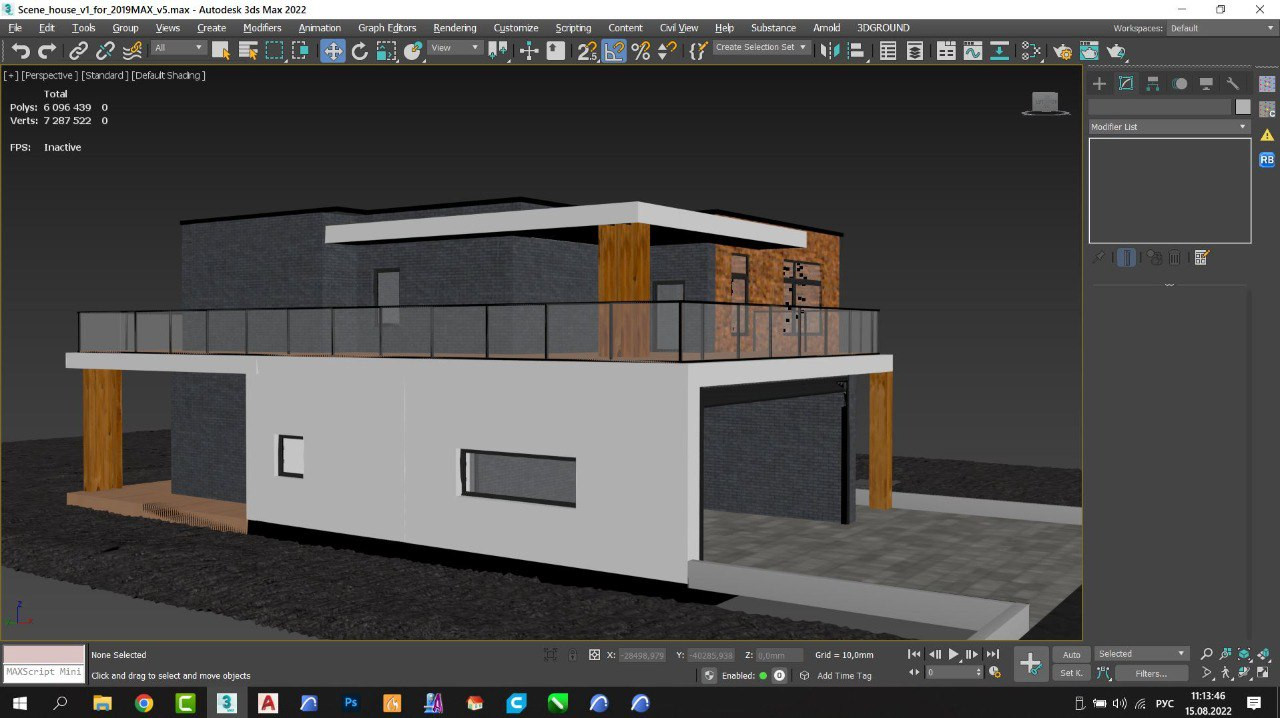Click the Set Key button

[x=1071, y=673]
